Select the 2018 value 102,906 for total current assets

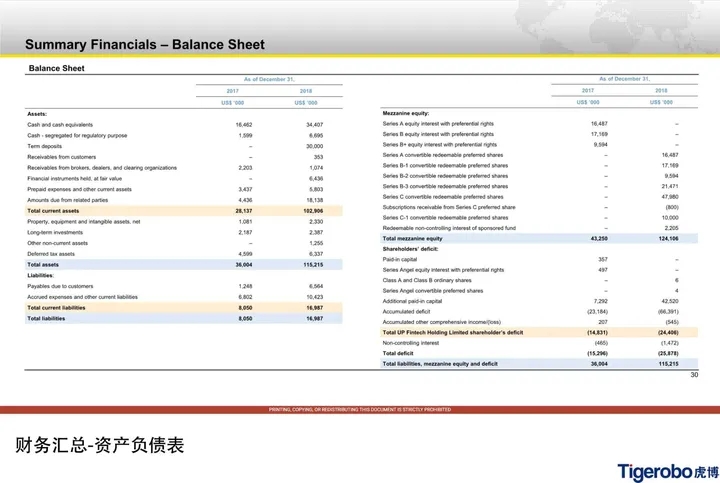point(313,211)
